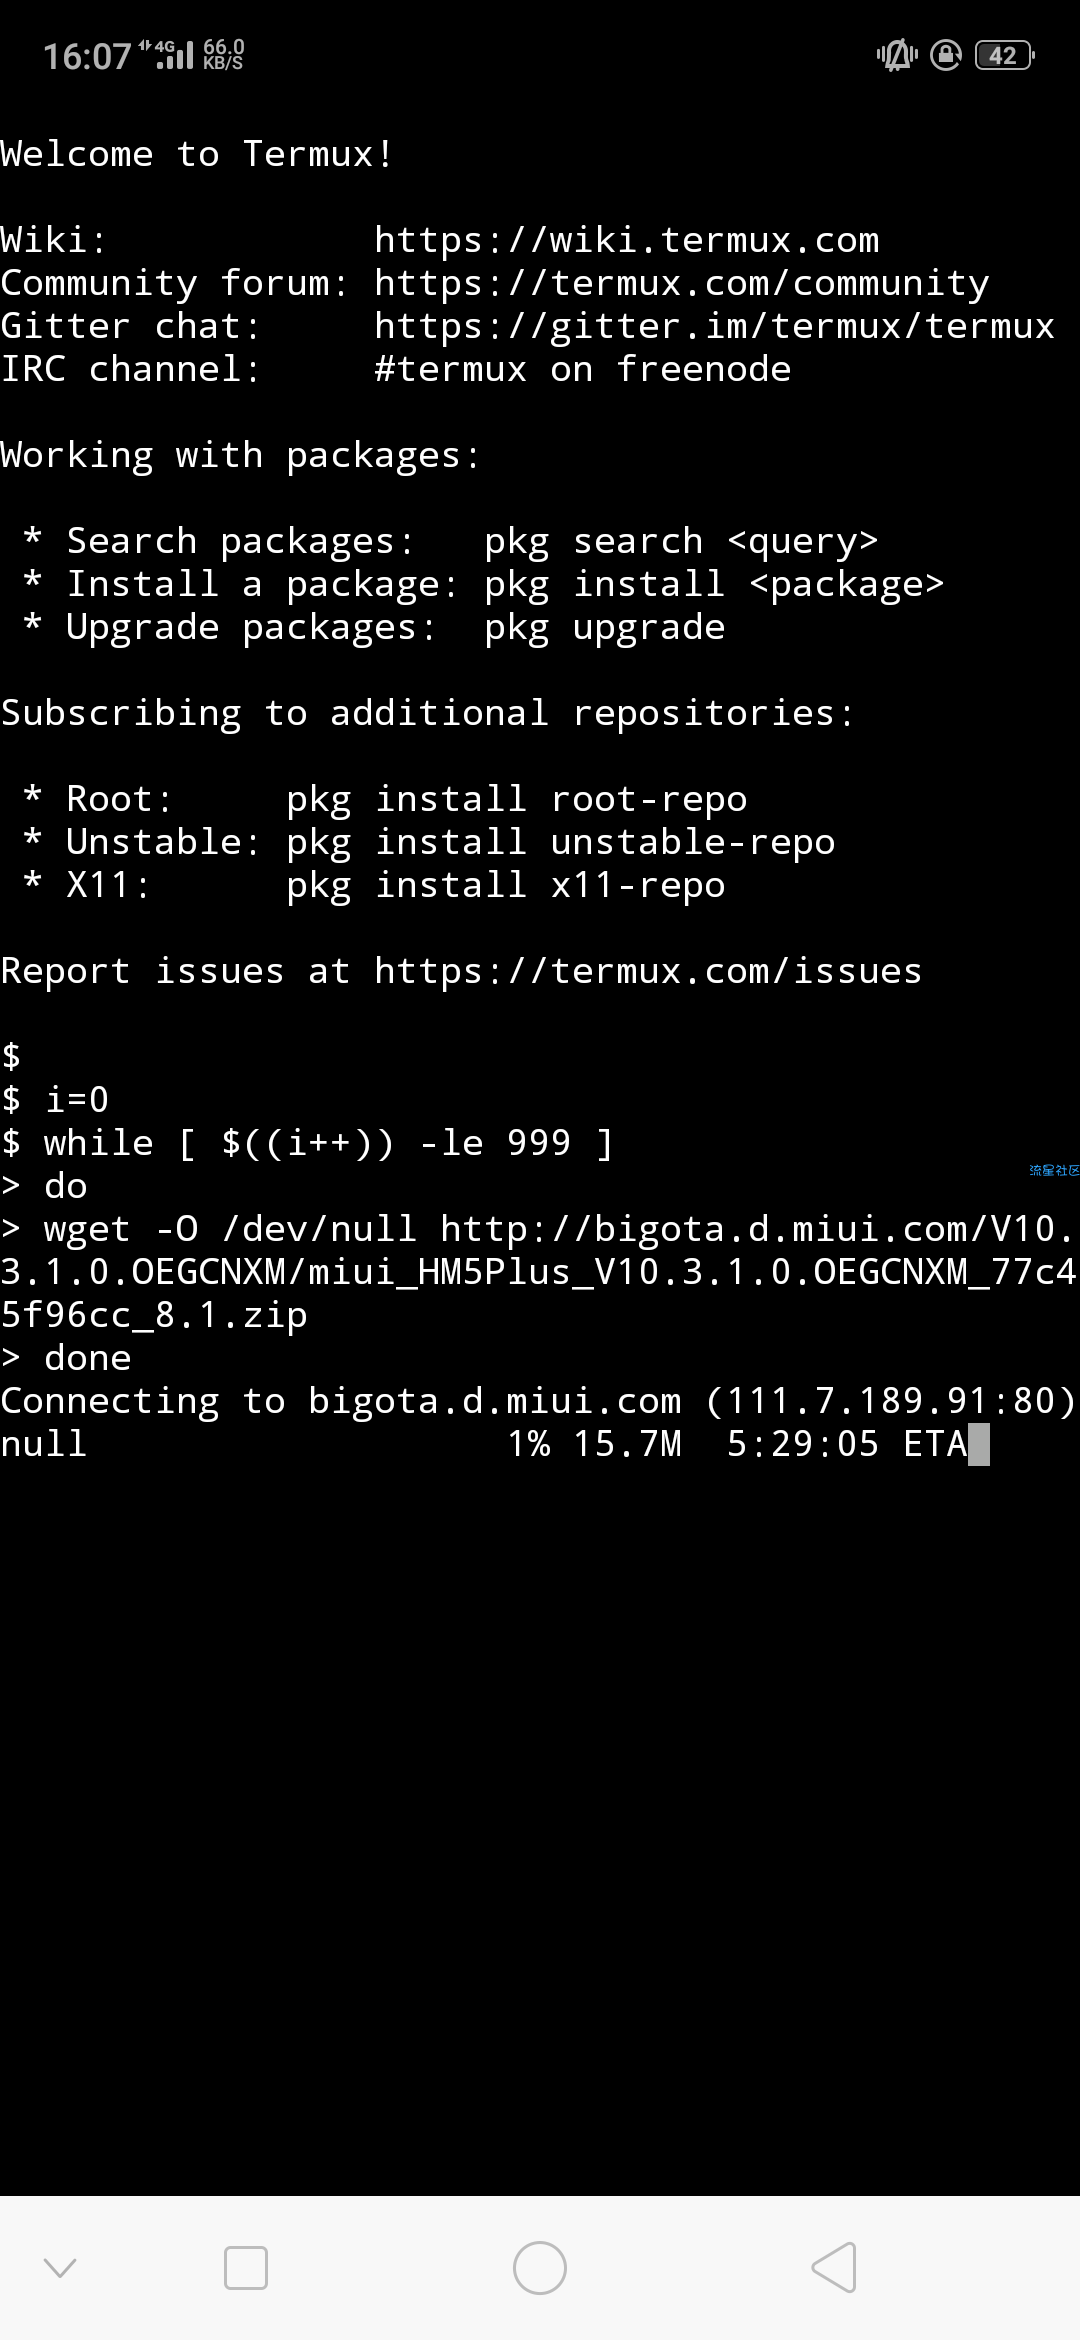Tap the terminal cursor after ETA

pos(980,1445)
